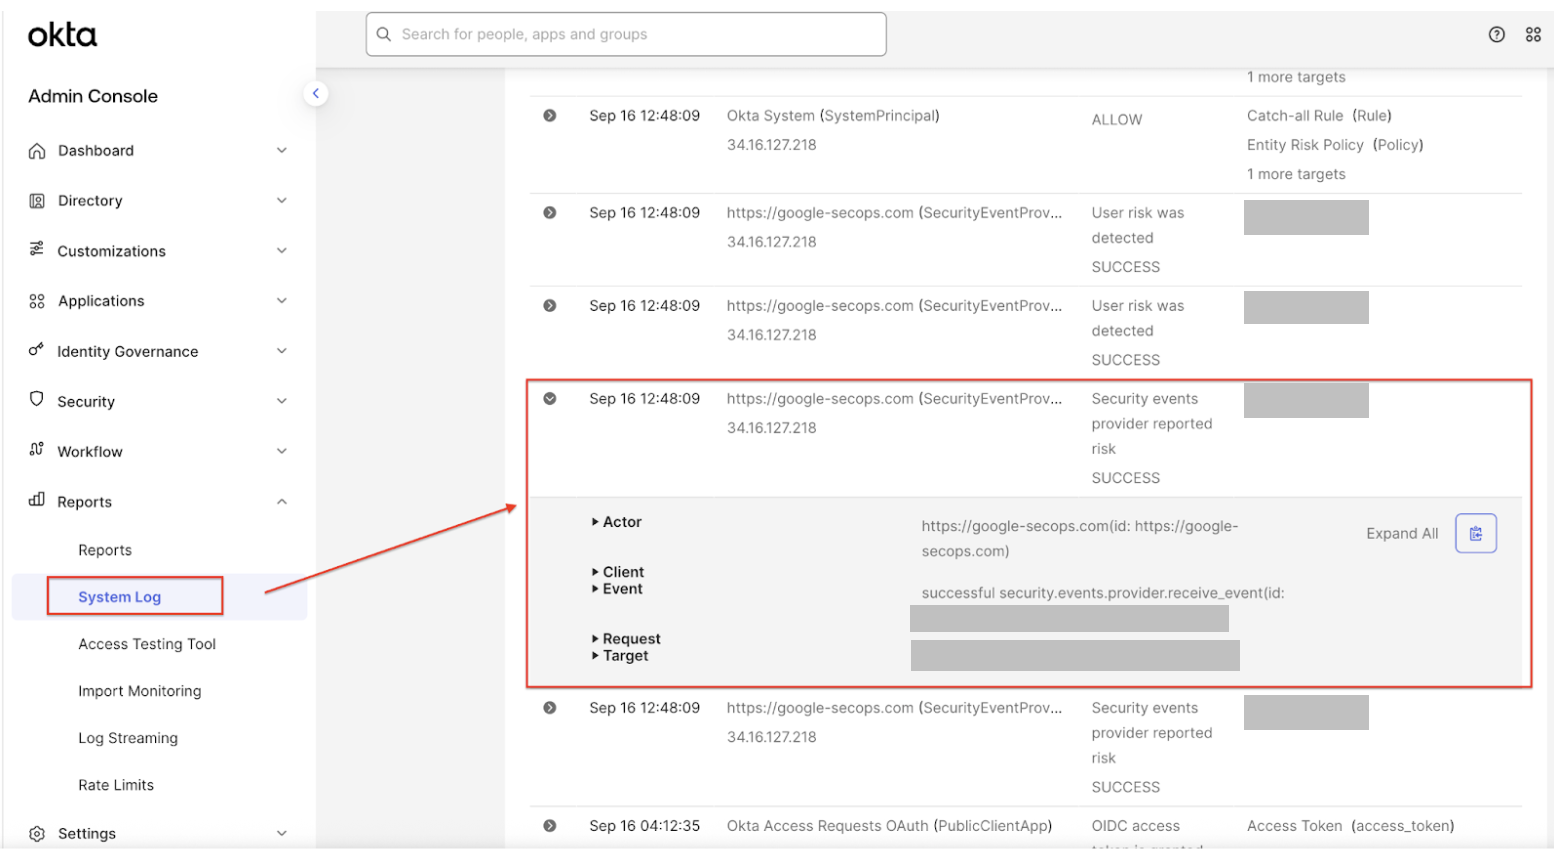Click the Settings gear icon
This screenshot has width=1554, height=854.
point(36,832)
